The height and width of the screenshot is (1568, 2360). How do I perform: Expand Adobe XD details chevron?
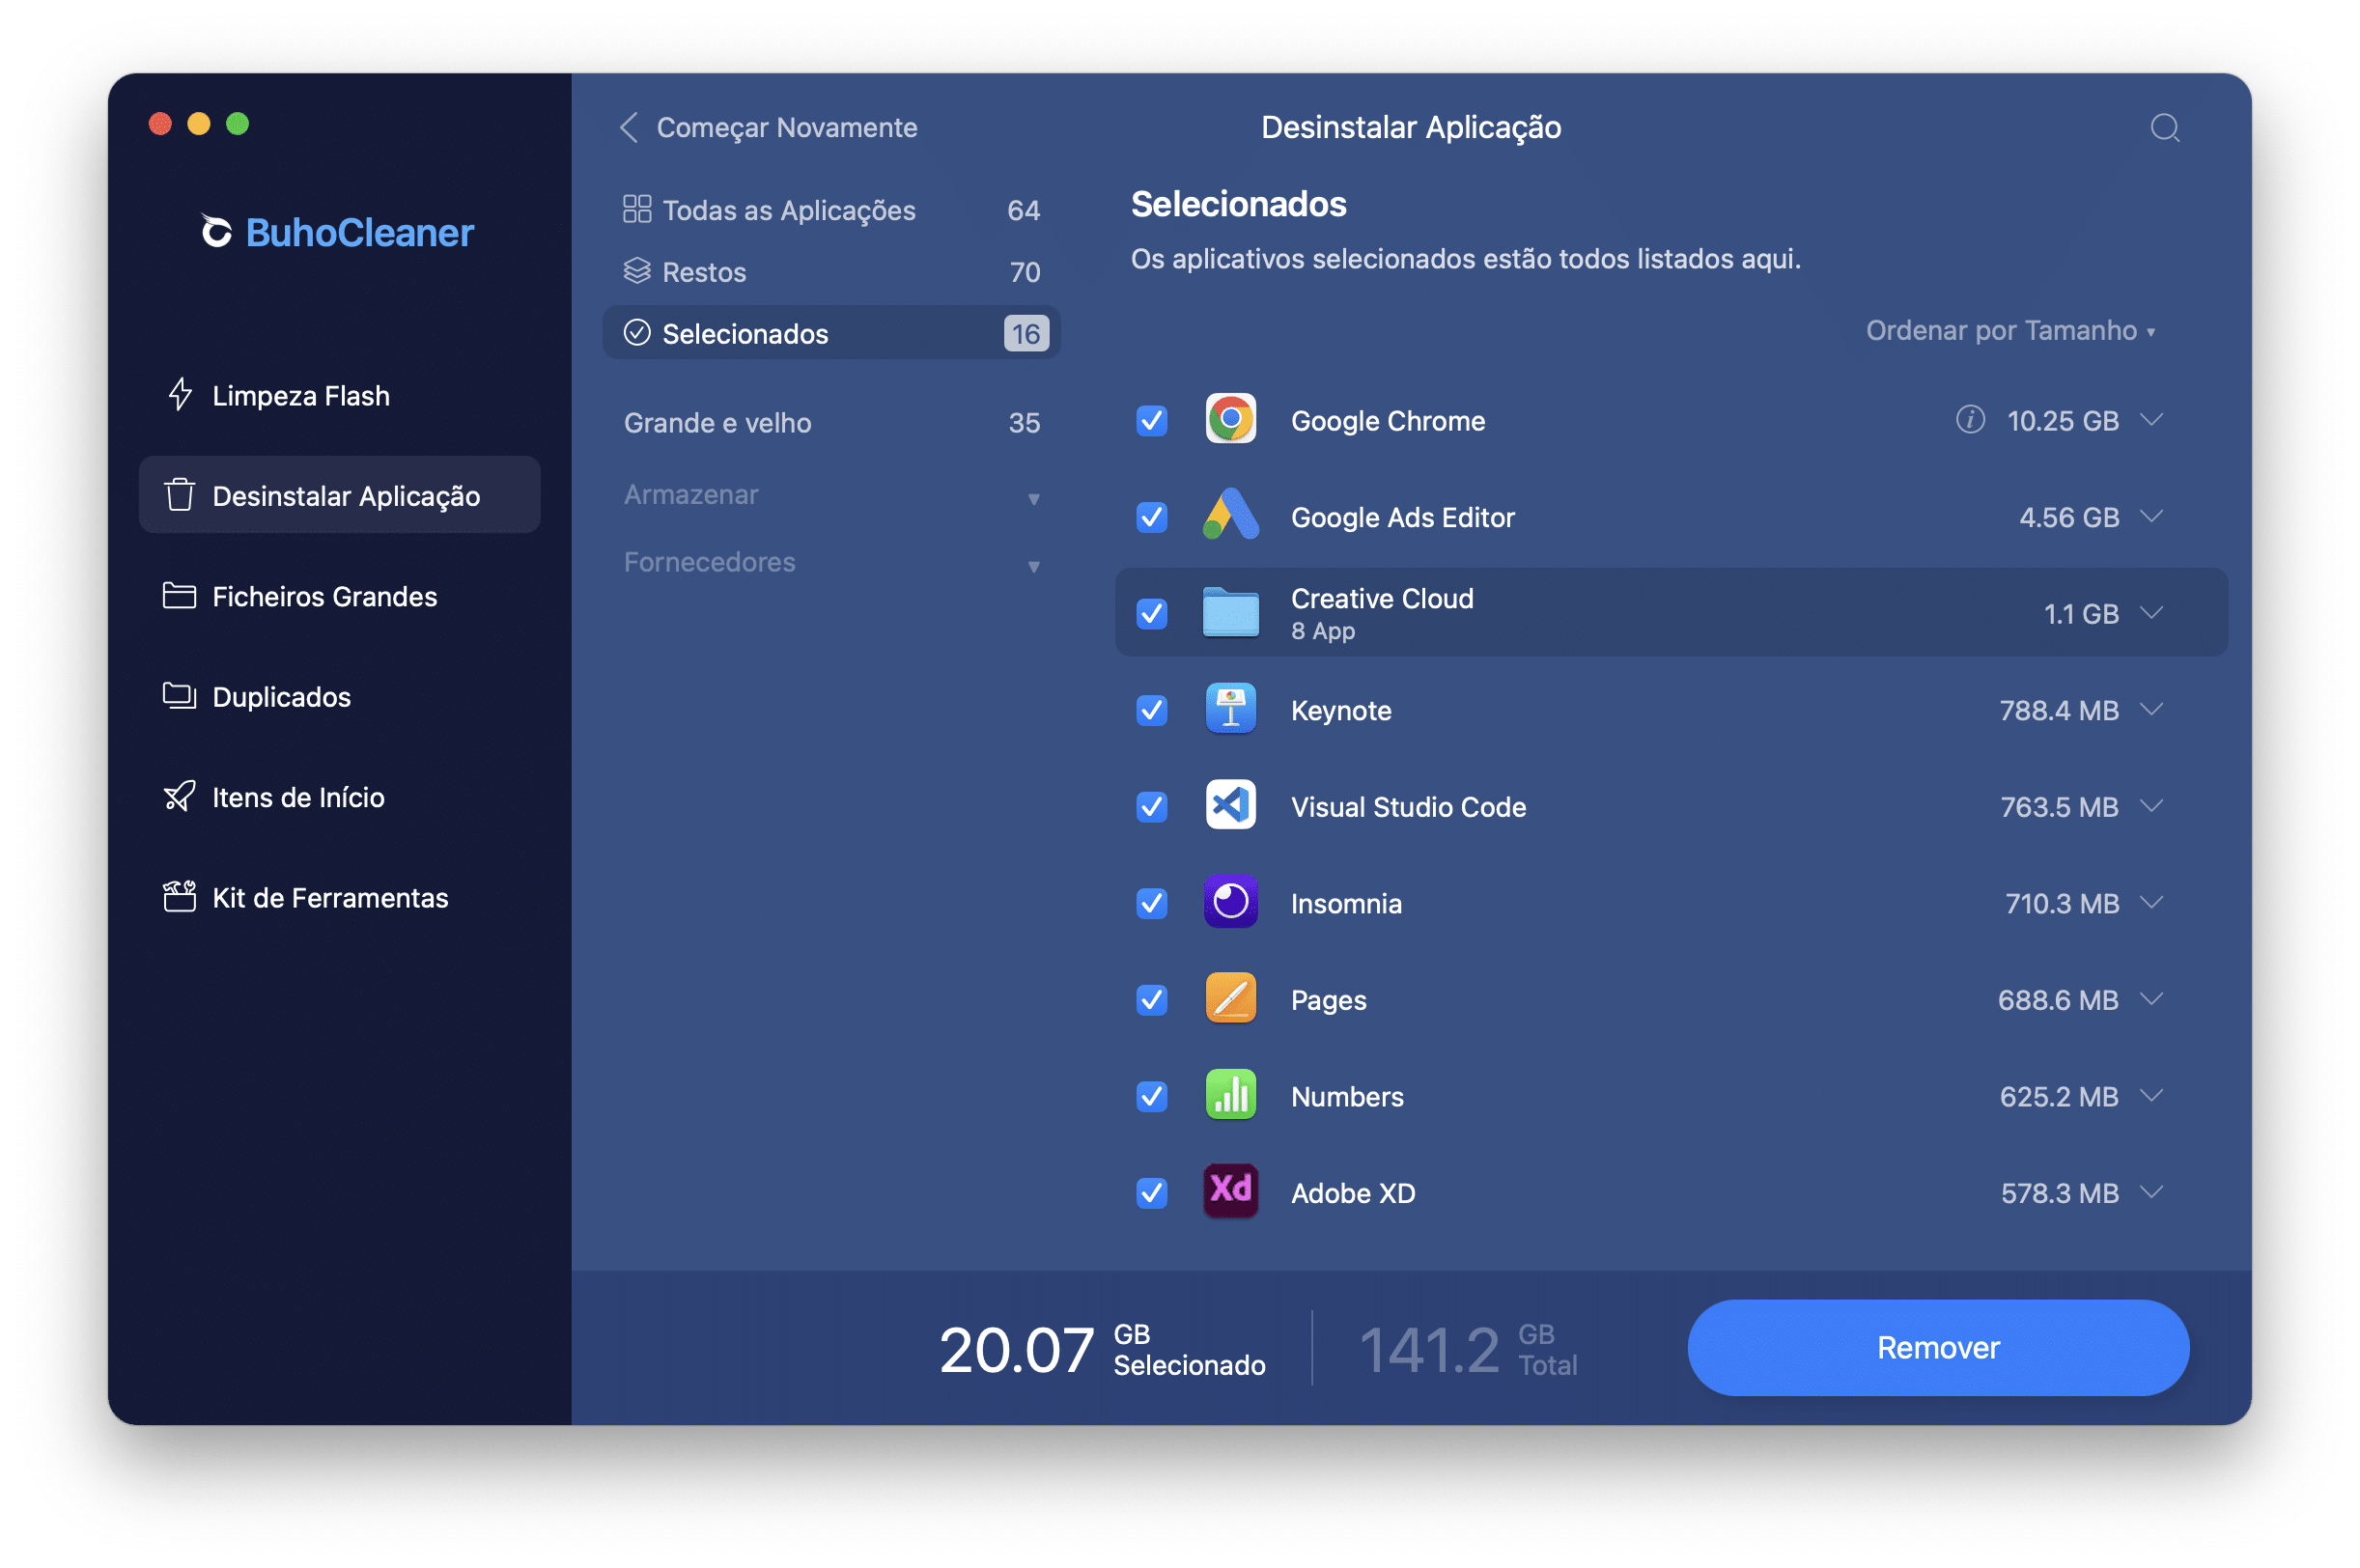coord(2152,1191)
